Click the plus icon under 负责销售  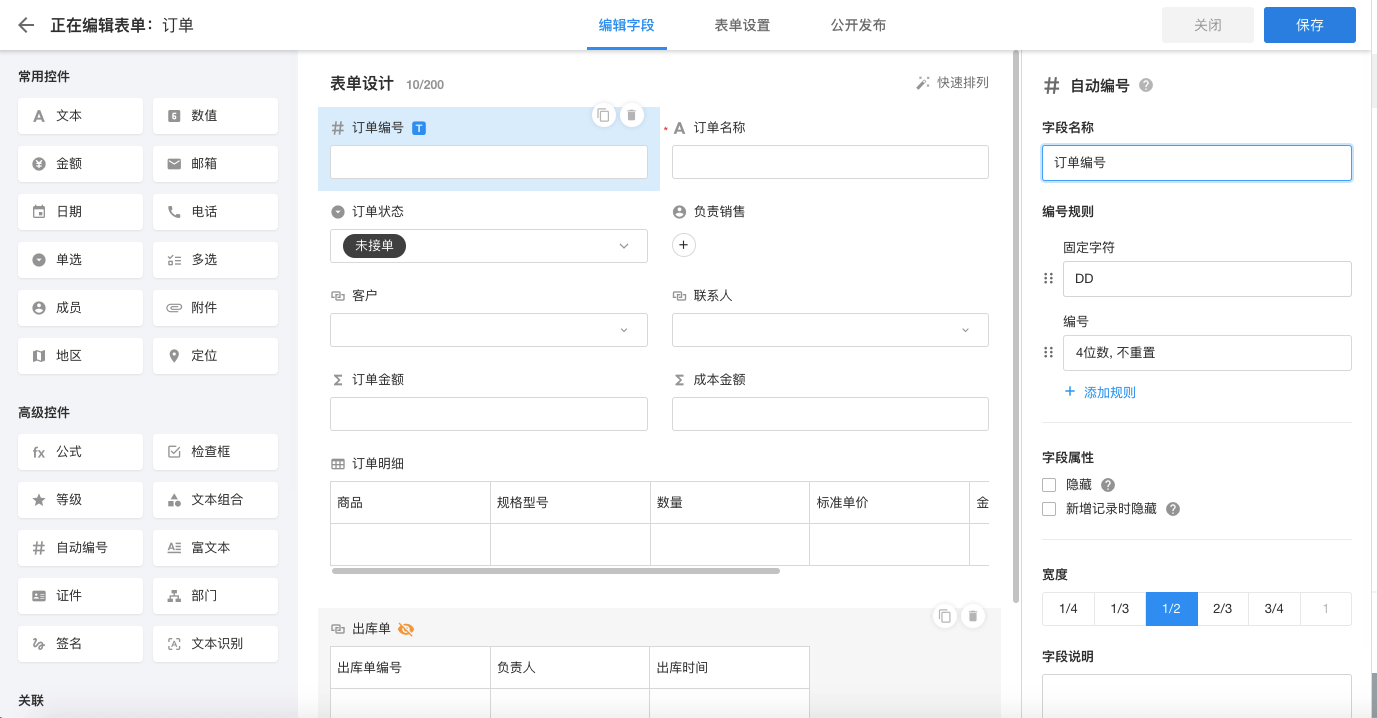coord(684,245)
